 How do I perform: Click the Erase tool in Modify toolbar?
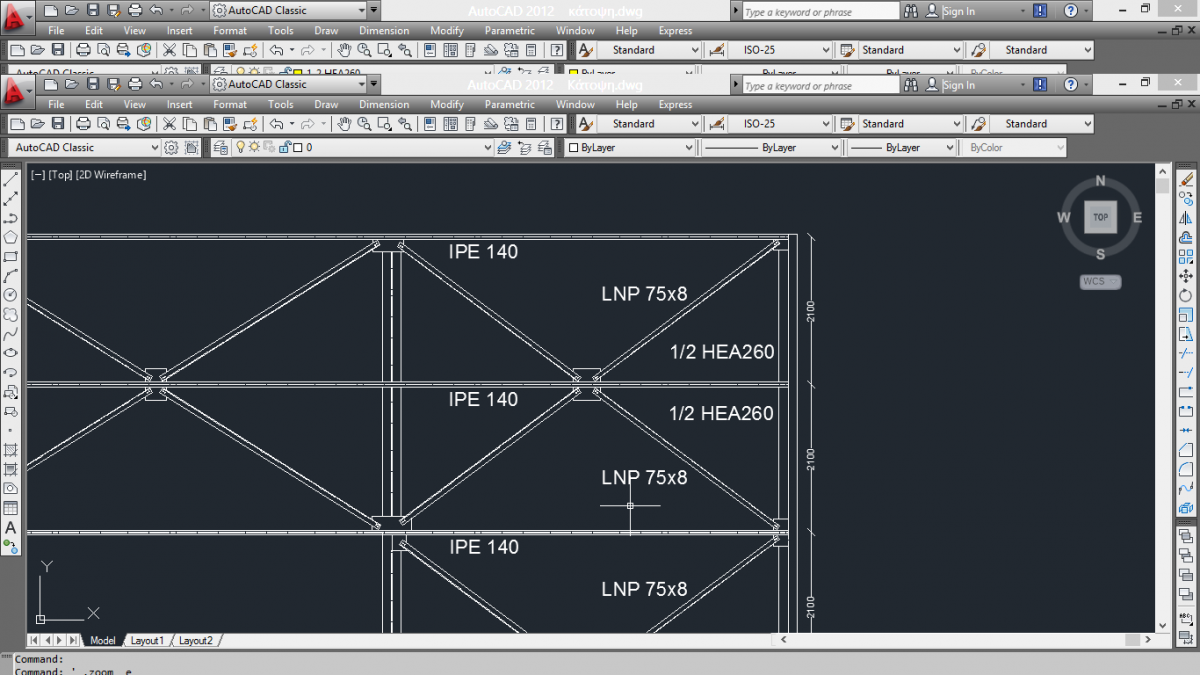tap(1187, 180)
